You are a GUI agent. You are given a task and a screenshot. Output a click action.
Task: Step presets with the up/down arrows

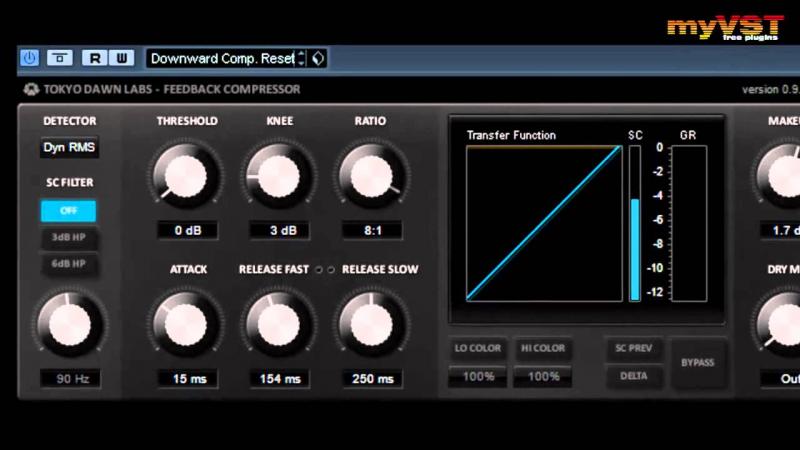302,58
